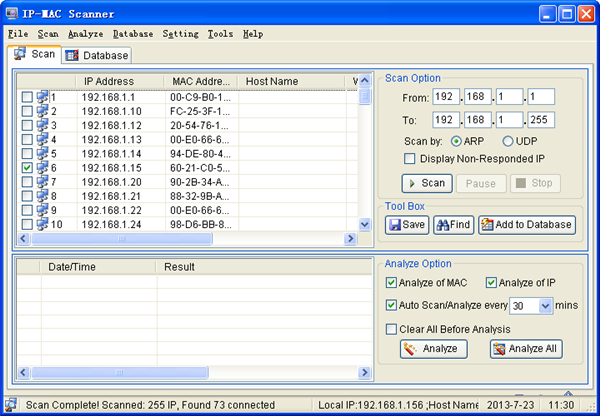
Task: Tick the checkbox for 192.168.1.10
Action: tap(27, 111)
